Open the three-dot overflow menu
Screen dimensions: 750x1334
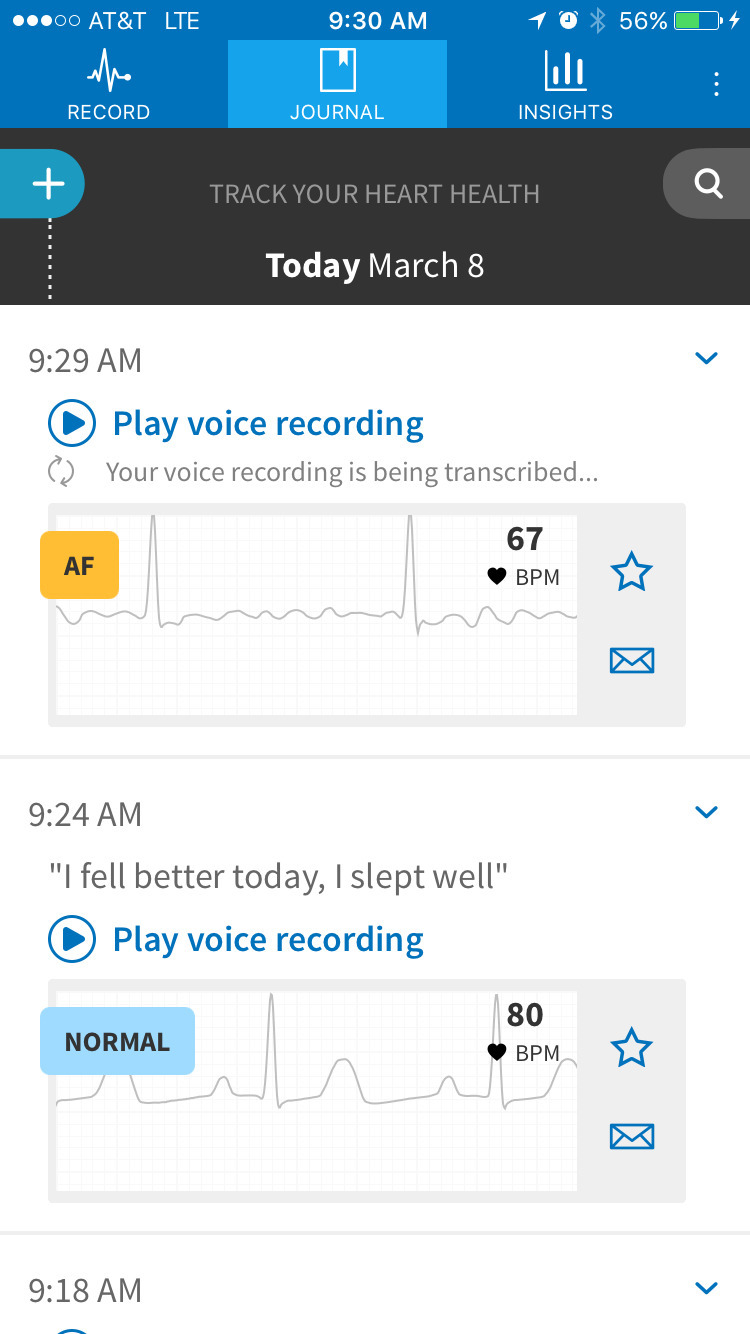pyautogui.click(x=716, y=84)
